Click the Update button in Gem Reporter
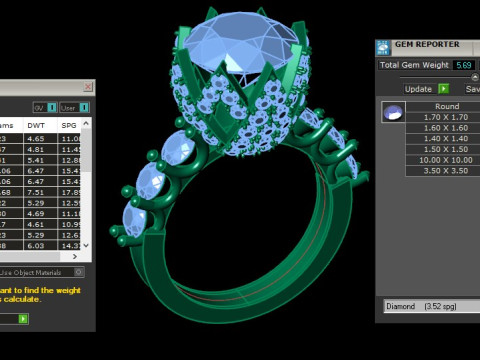This screenshot has width=480, height=360. coord(427,89)
